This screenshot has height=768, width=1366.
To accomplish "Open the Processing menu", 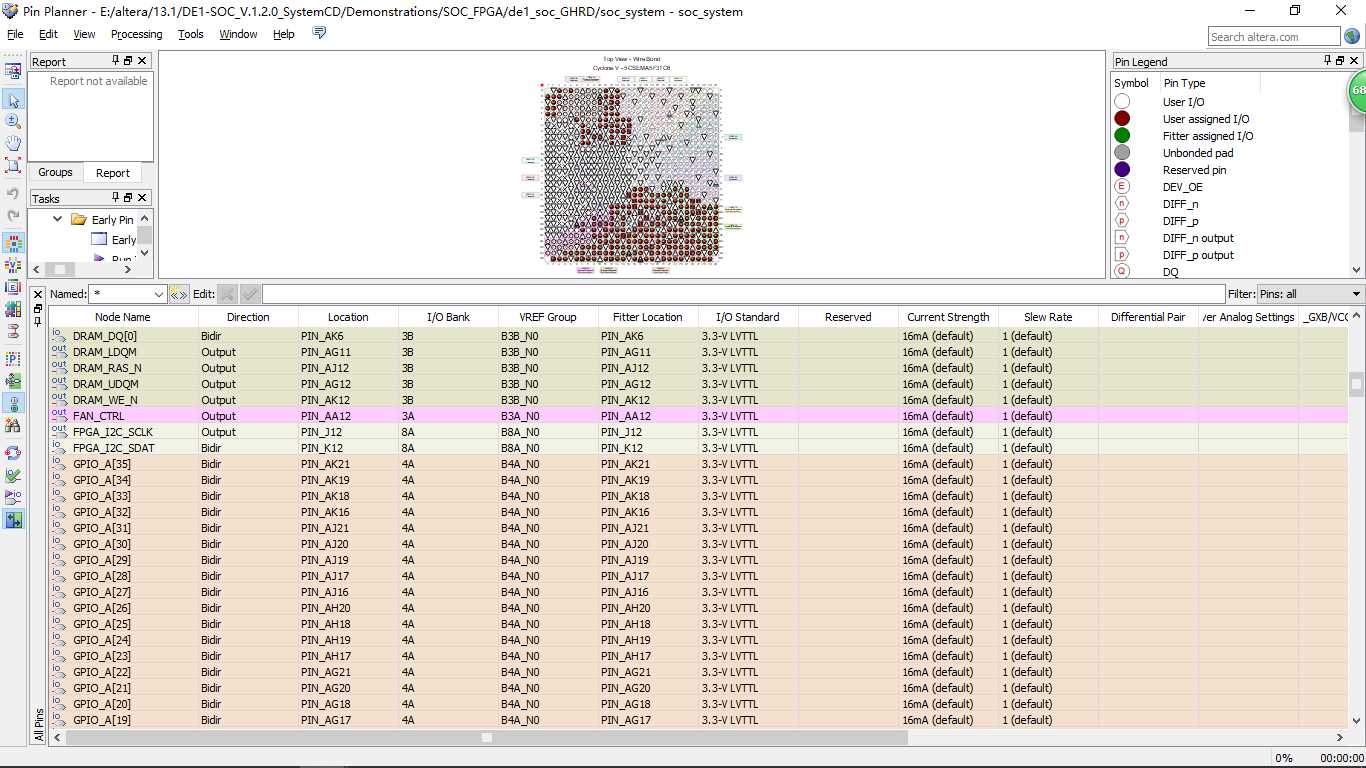I will (136, 34).
